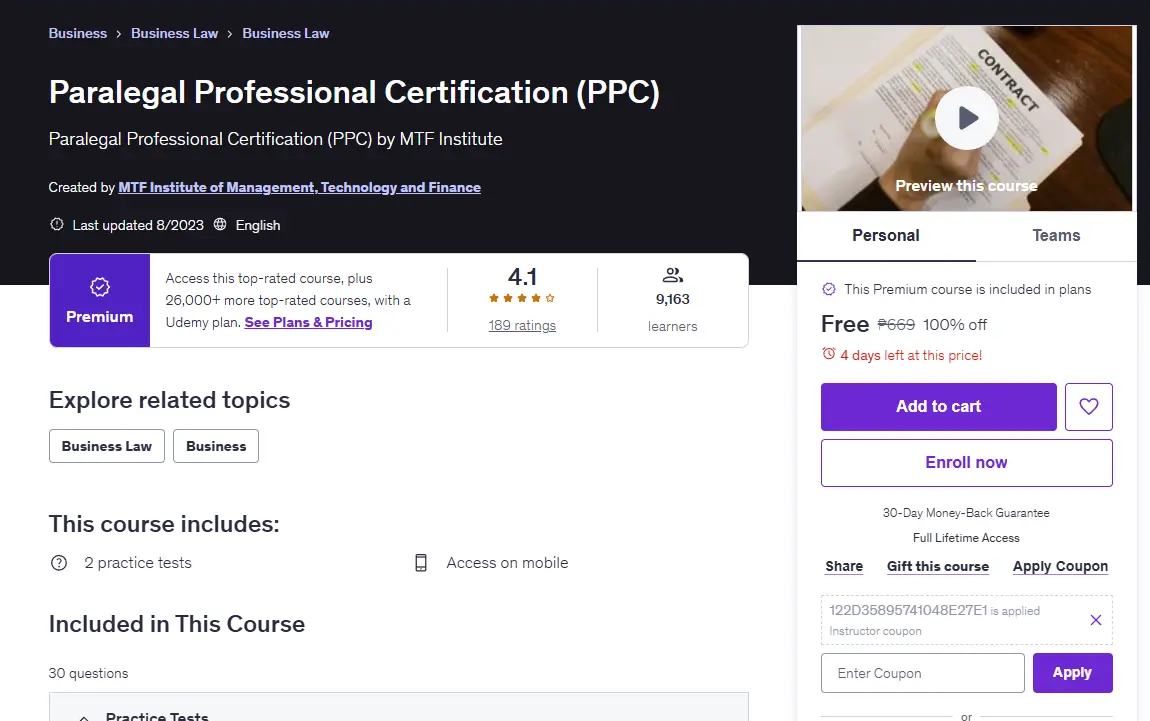Image resolution: width=1150 pixels, height=721 pixels.
Task: Click the '30-Day Money-Back Guarantee' text
Action: (966, 513)
